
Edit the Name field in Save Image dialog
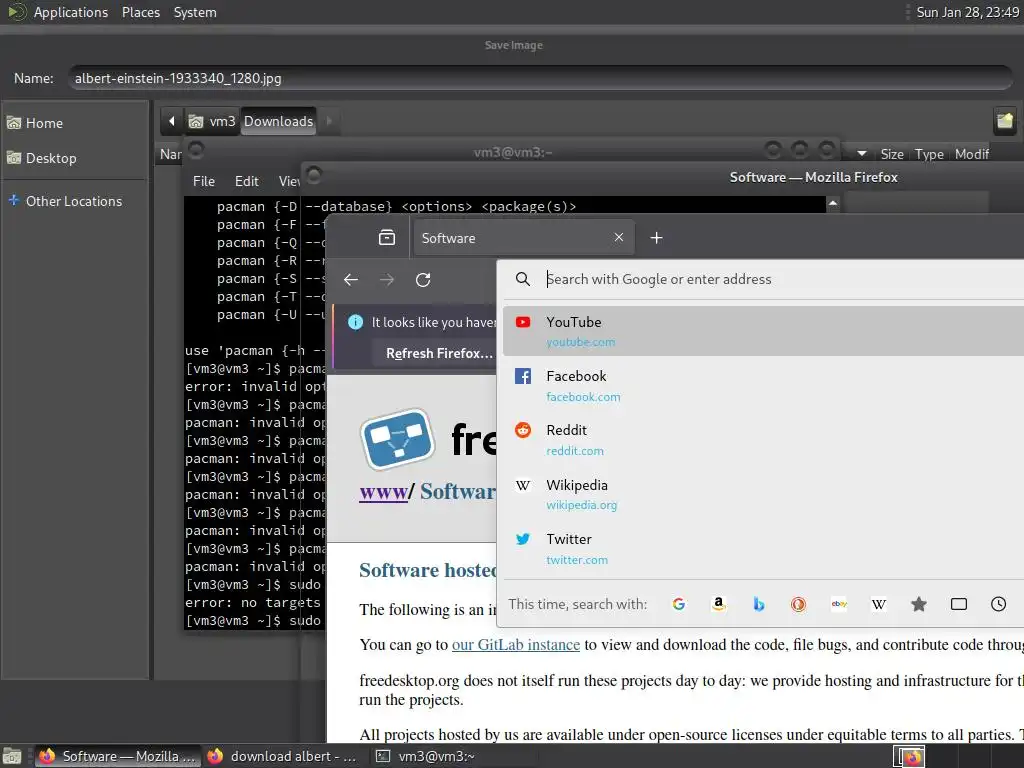click(540, 78)
